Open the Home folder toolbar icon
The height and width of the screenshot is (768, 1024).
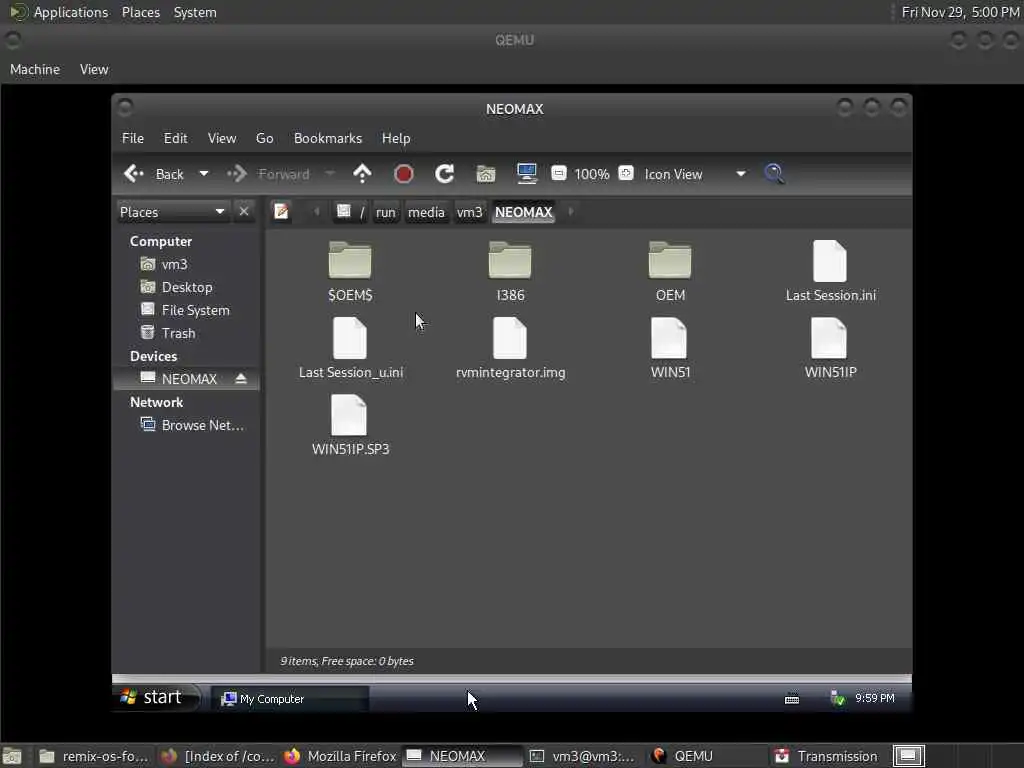(x=486, y=174)
